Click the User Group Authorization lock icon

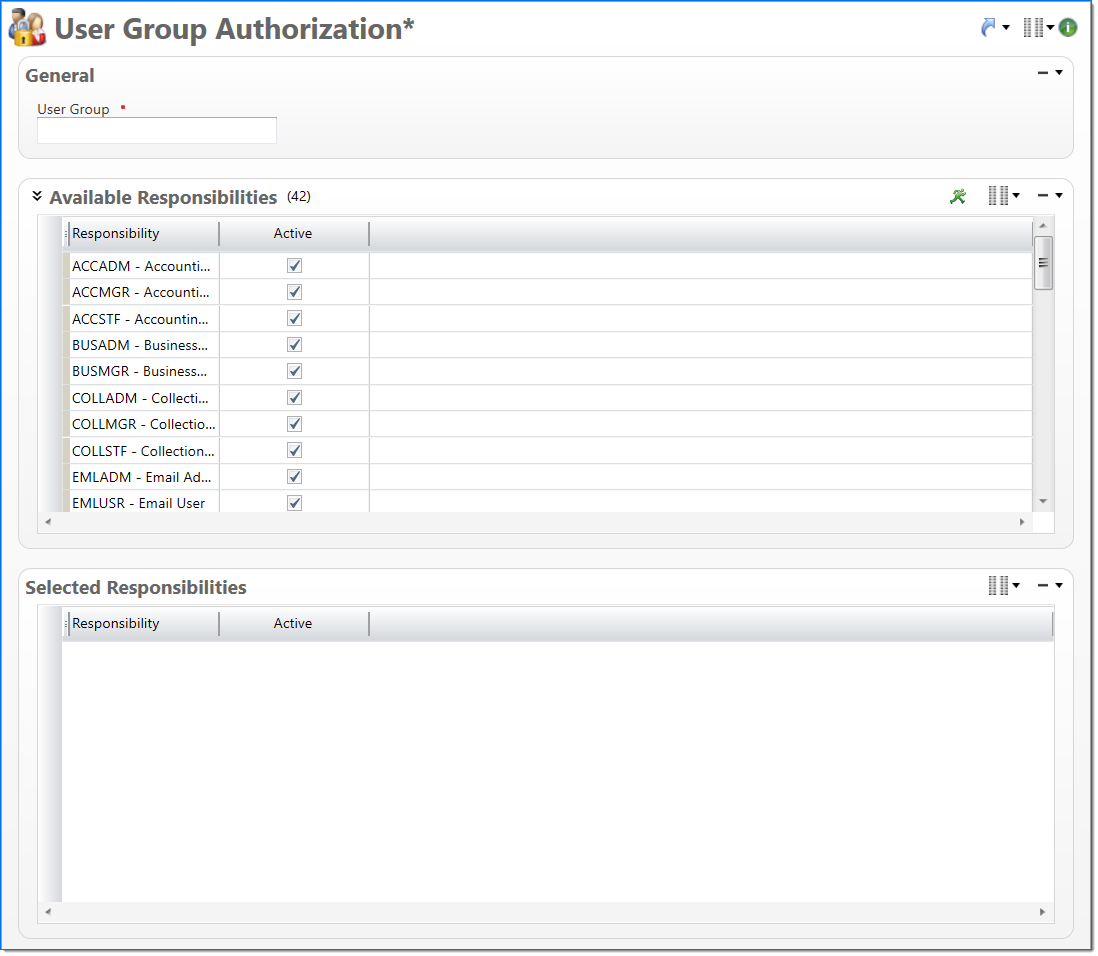[x=27, y=28]
